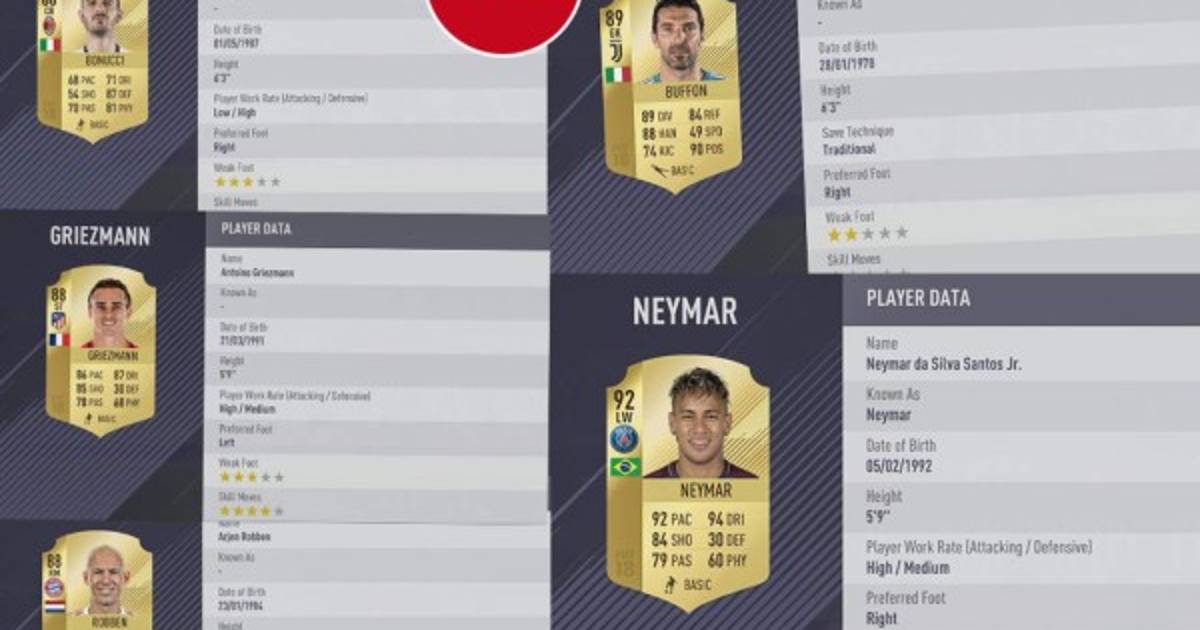Select Neymar's player portrait
This screenshot has width=1200, height=630.
[x=700, y=423]
